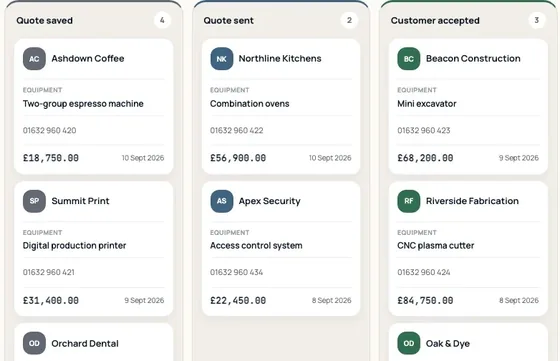Image resolution: width=560 pixels, height=361 pixels.
Task: Open the Northline Kitchens customer name
Action: [x=280, y=59]
